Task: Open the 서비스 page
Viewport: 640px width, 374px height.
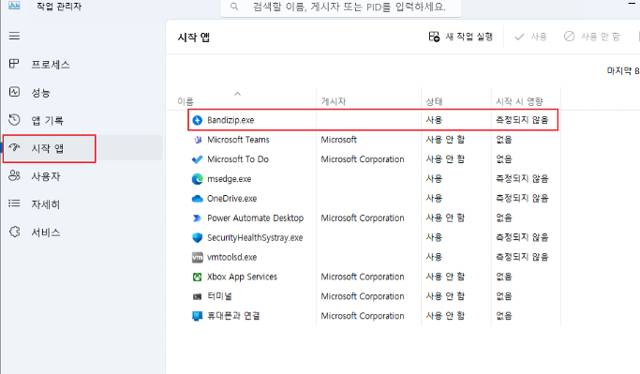Action: [82, 232]
